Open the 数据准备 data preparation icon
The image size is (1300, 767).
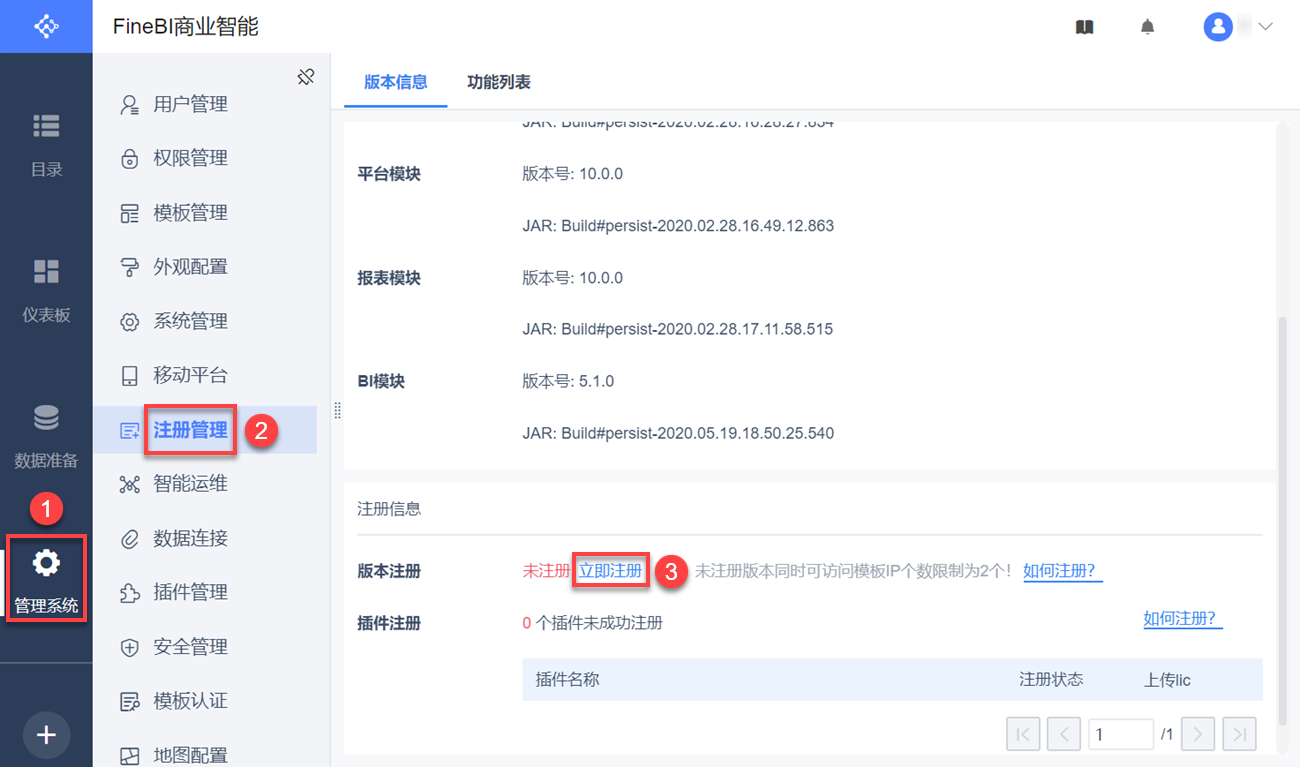pos(46,417)
